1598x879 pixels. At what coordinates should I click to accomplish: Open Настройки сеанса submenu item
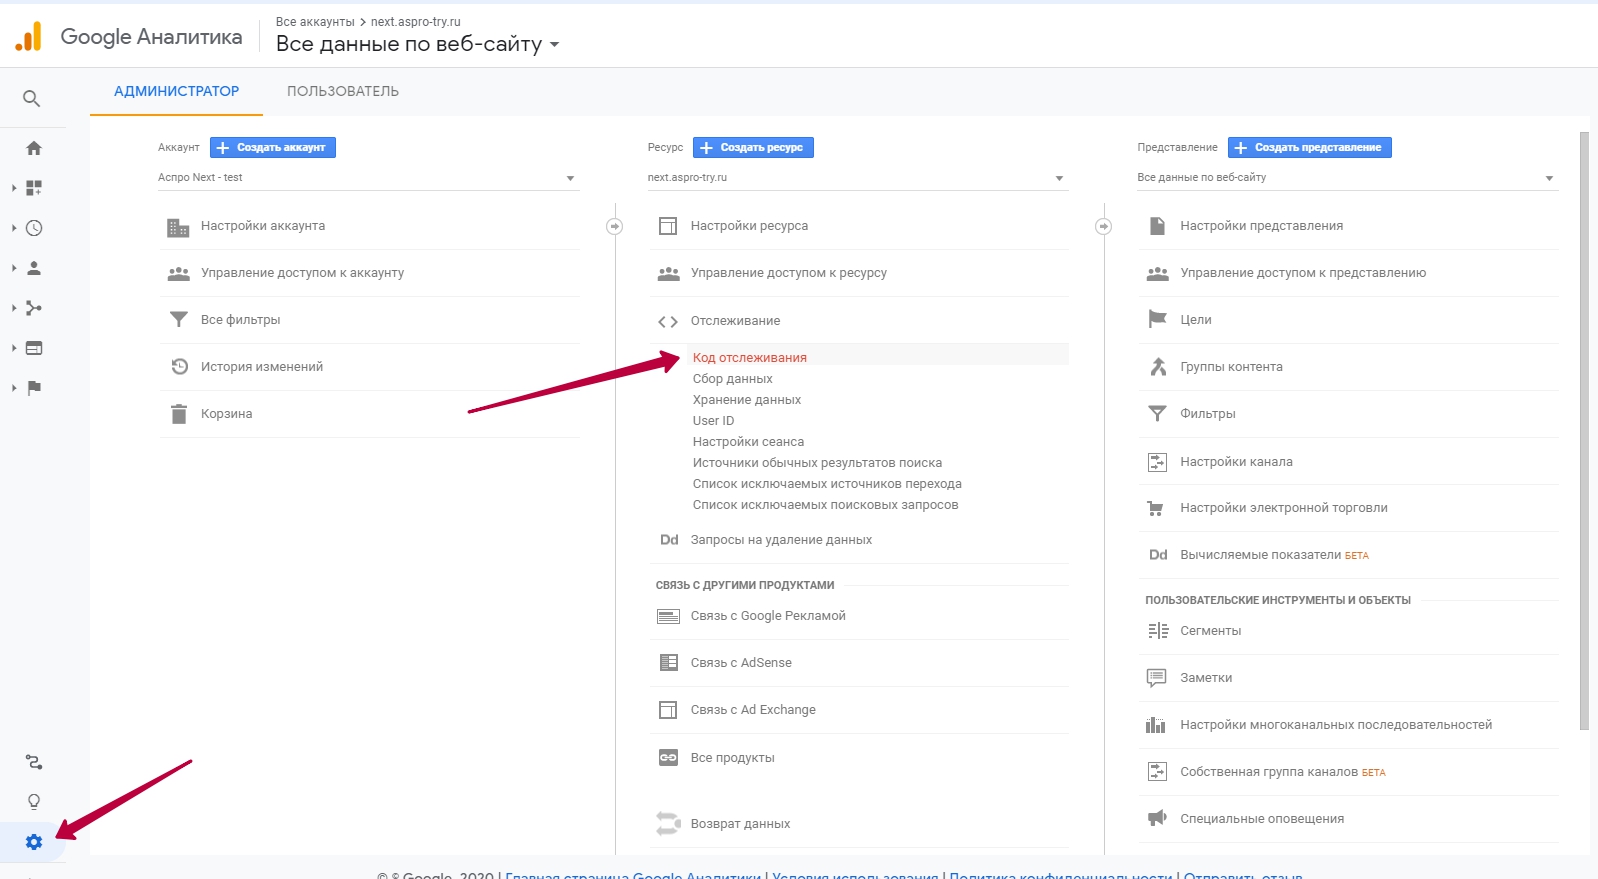[749, 442]
